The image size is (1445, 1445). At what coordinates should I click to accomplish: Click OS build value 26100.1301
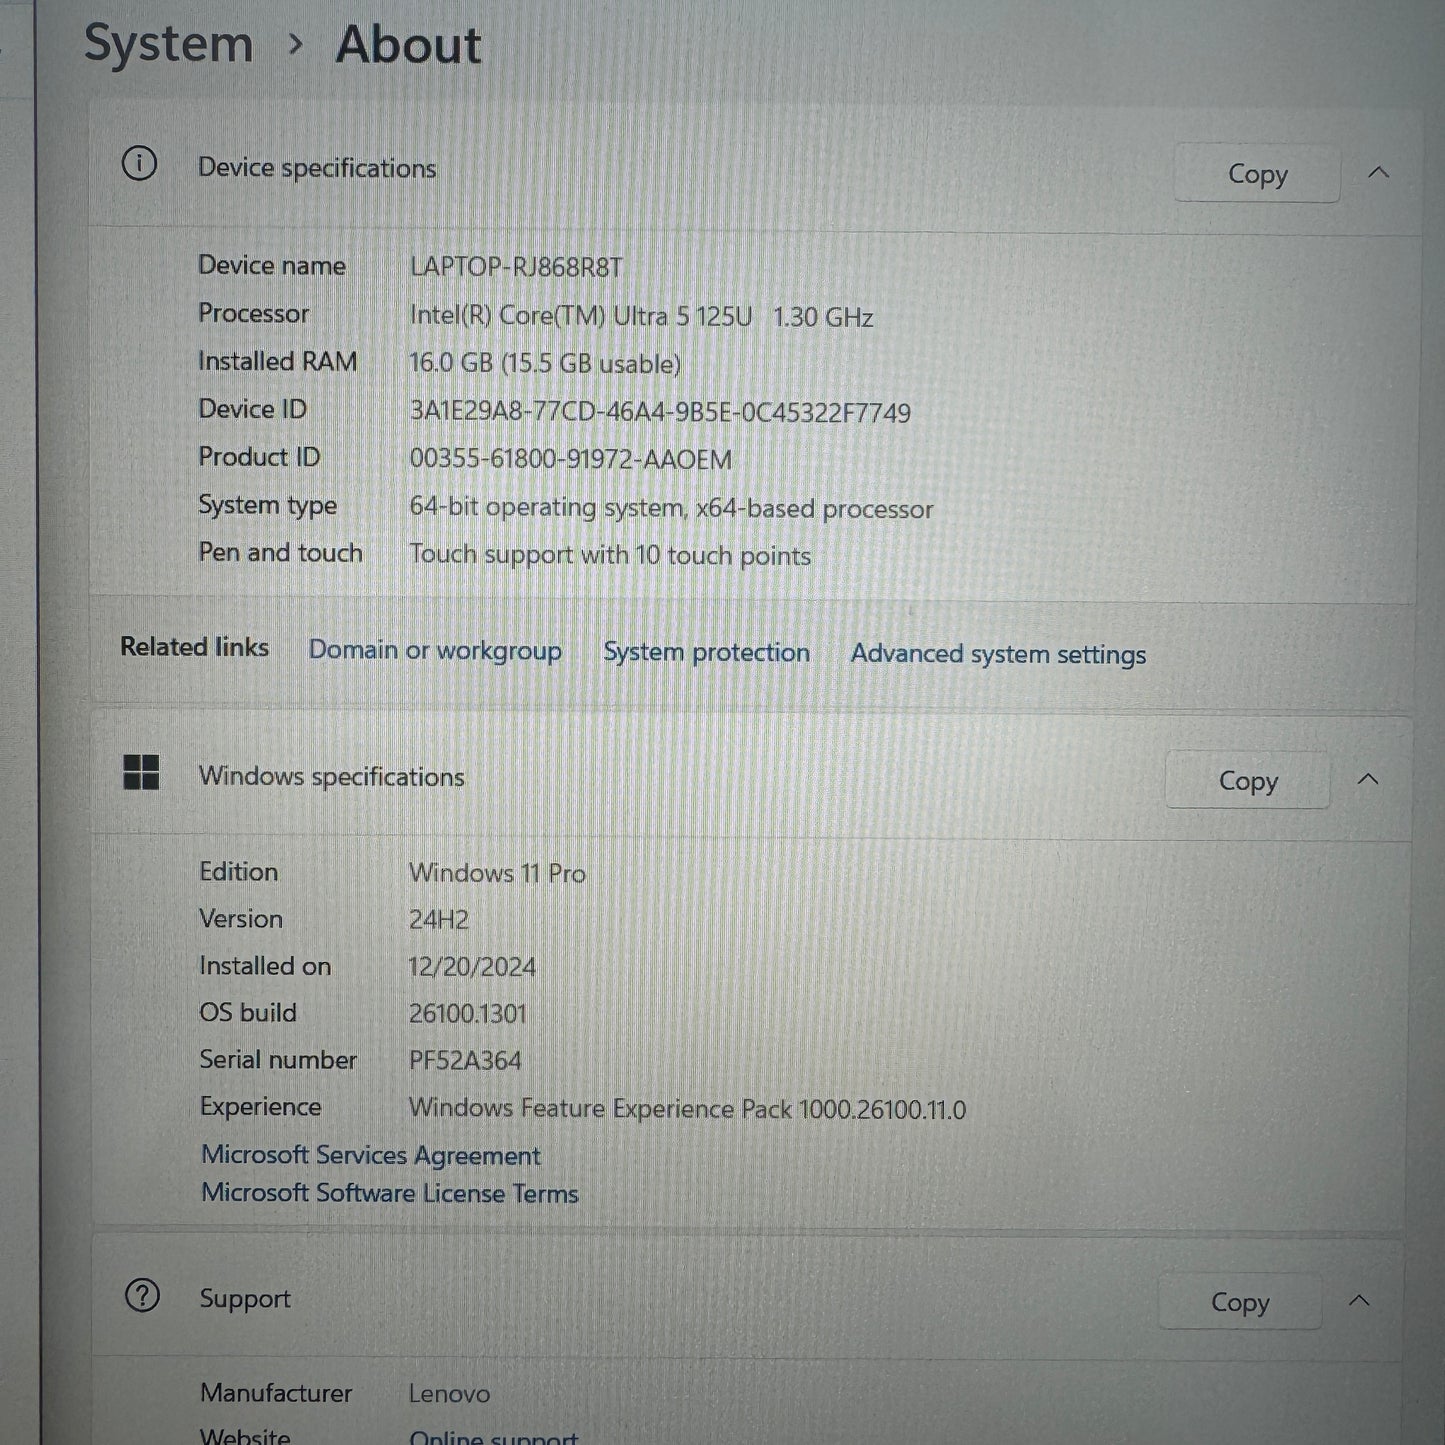click(467, 1014)
